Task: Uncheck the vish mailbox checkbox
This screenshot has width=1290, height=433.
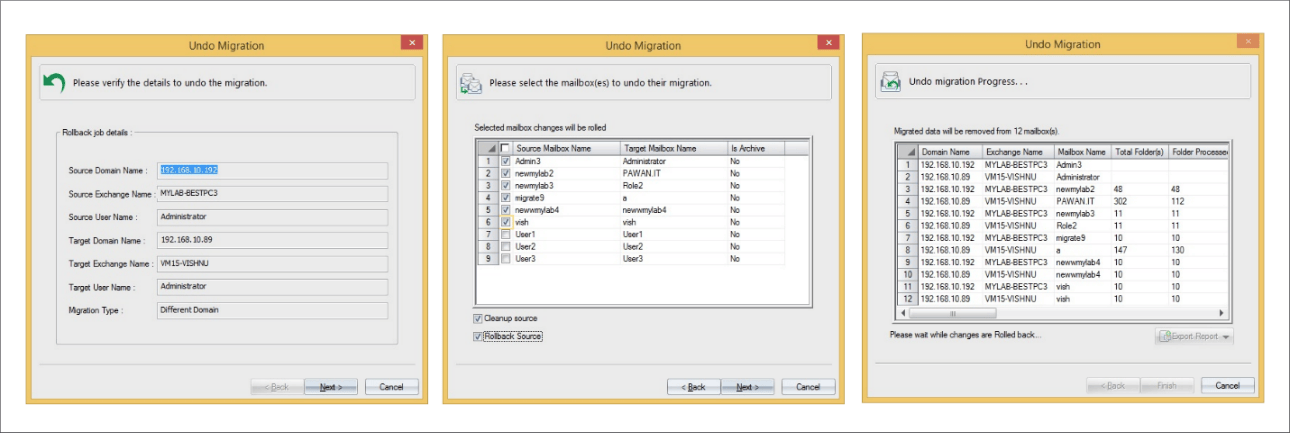Action: coord(505,221)
